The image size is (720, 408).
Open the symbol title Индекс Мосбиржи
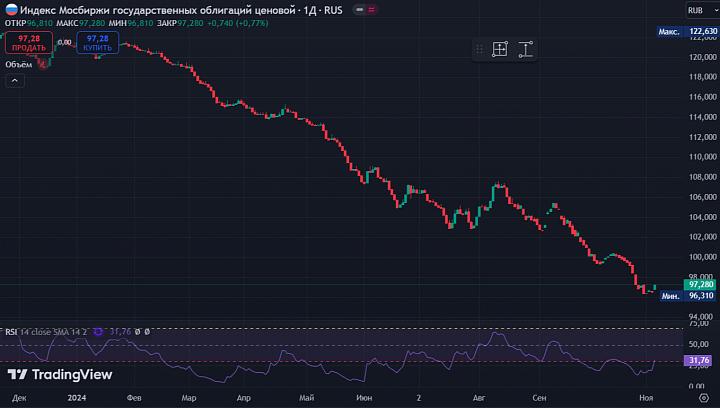click(x=181, y=10)
